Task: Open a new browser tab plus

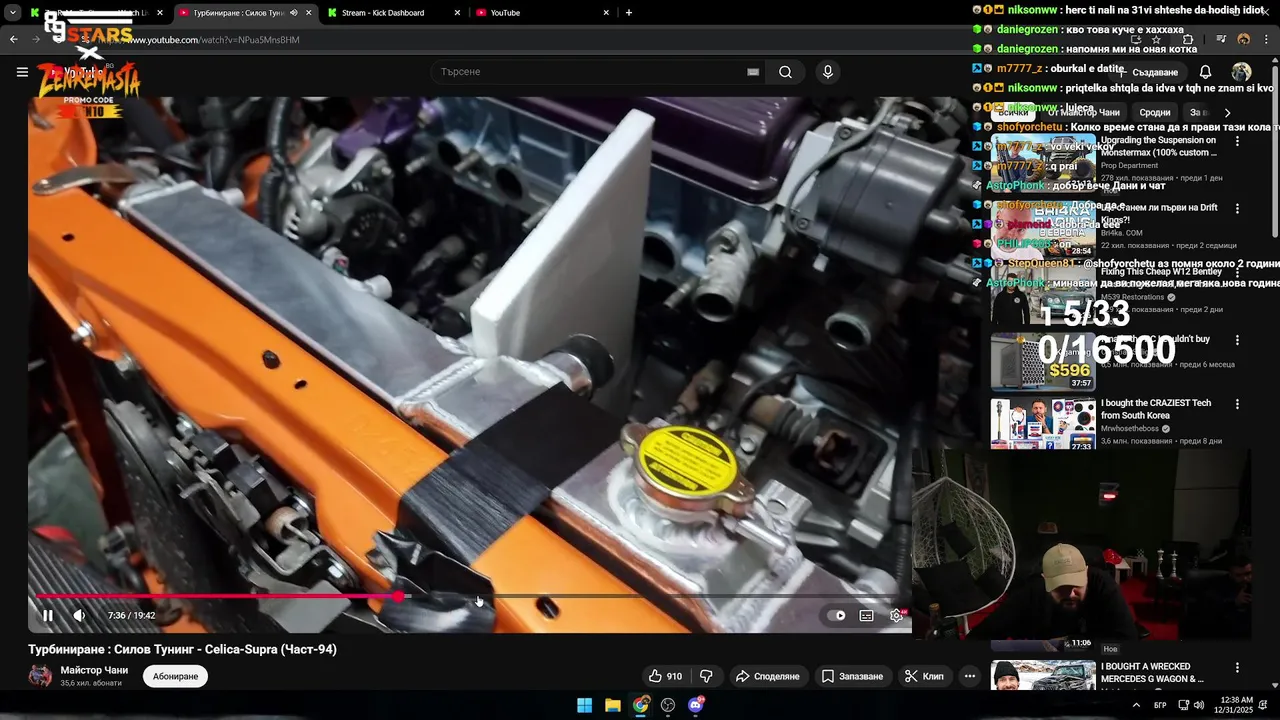Action: point(628,13)
